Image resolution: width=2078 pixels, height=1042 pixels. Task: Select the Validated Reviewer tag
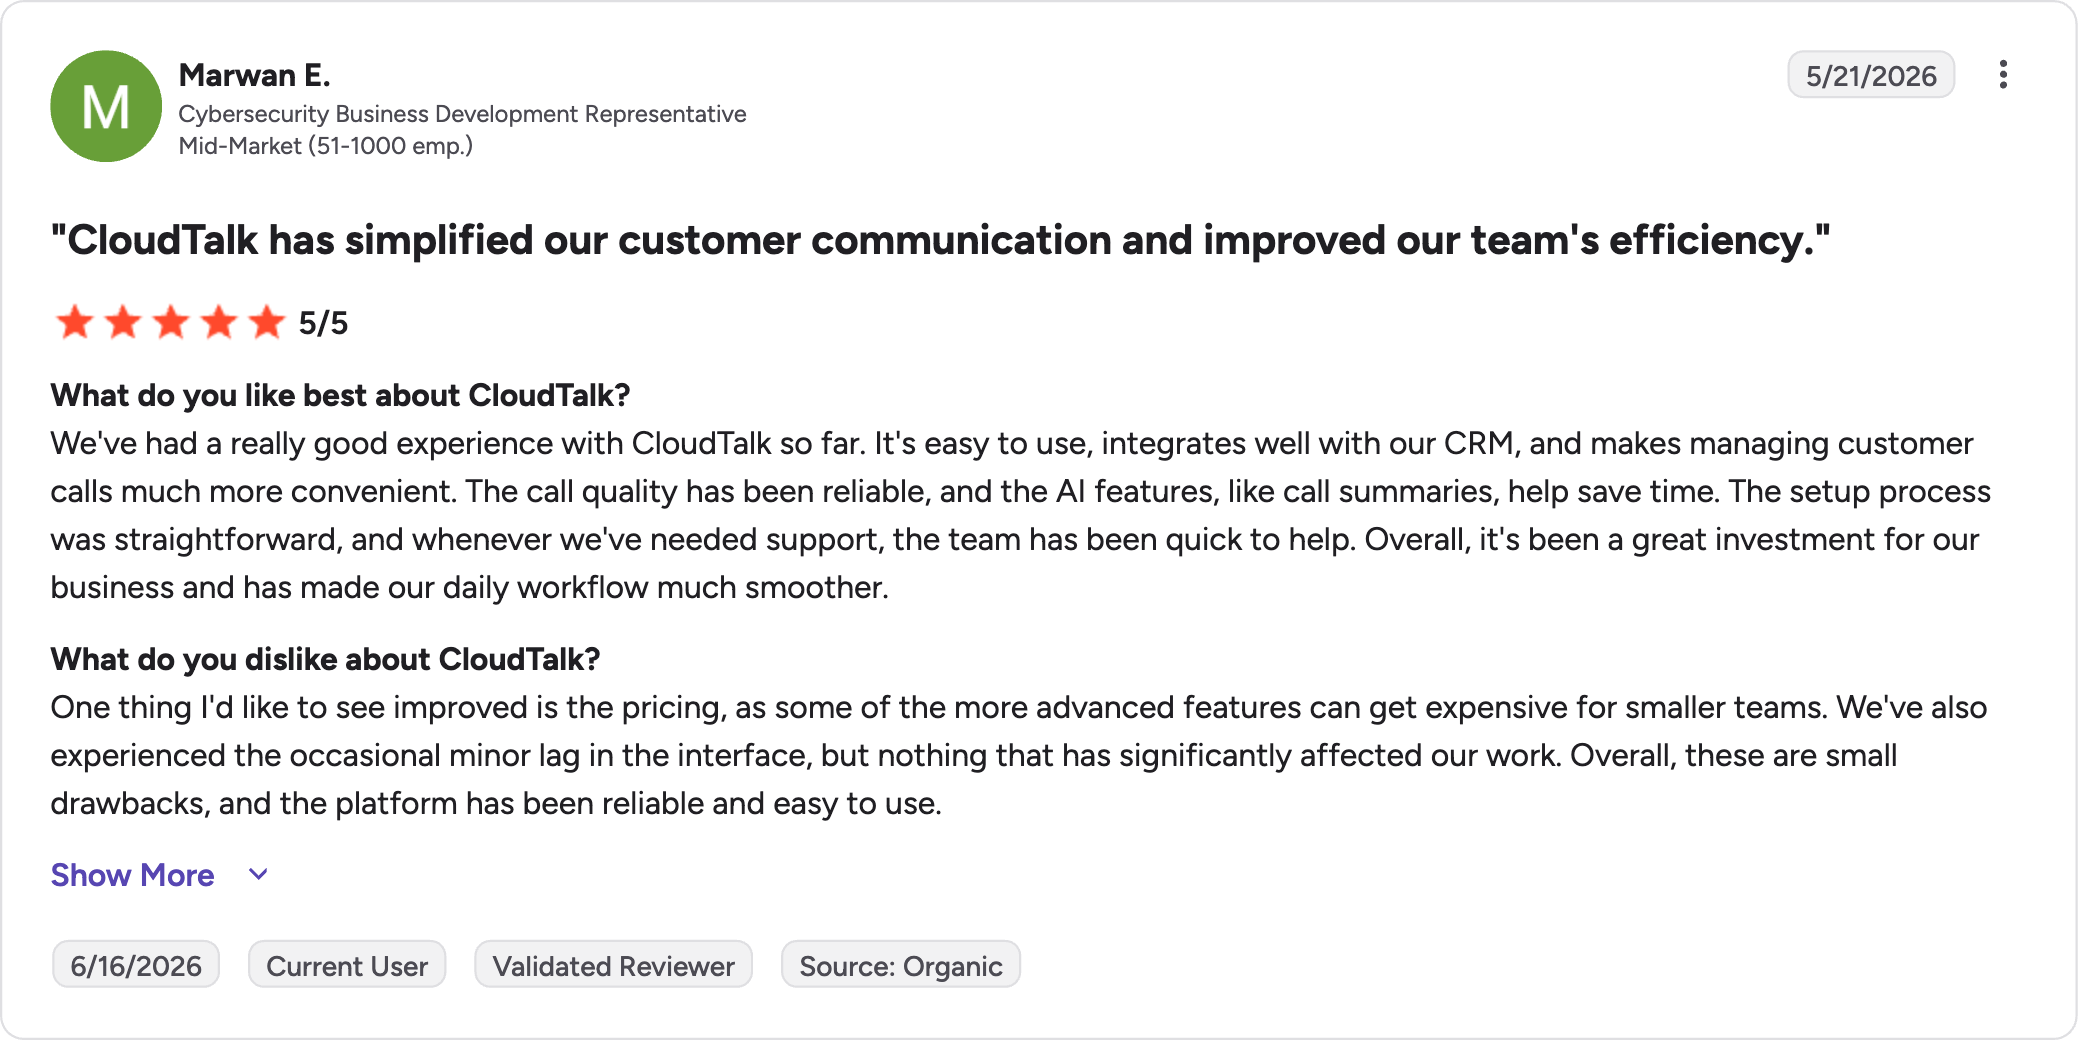pyautogui.click(x=613, y=965)
